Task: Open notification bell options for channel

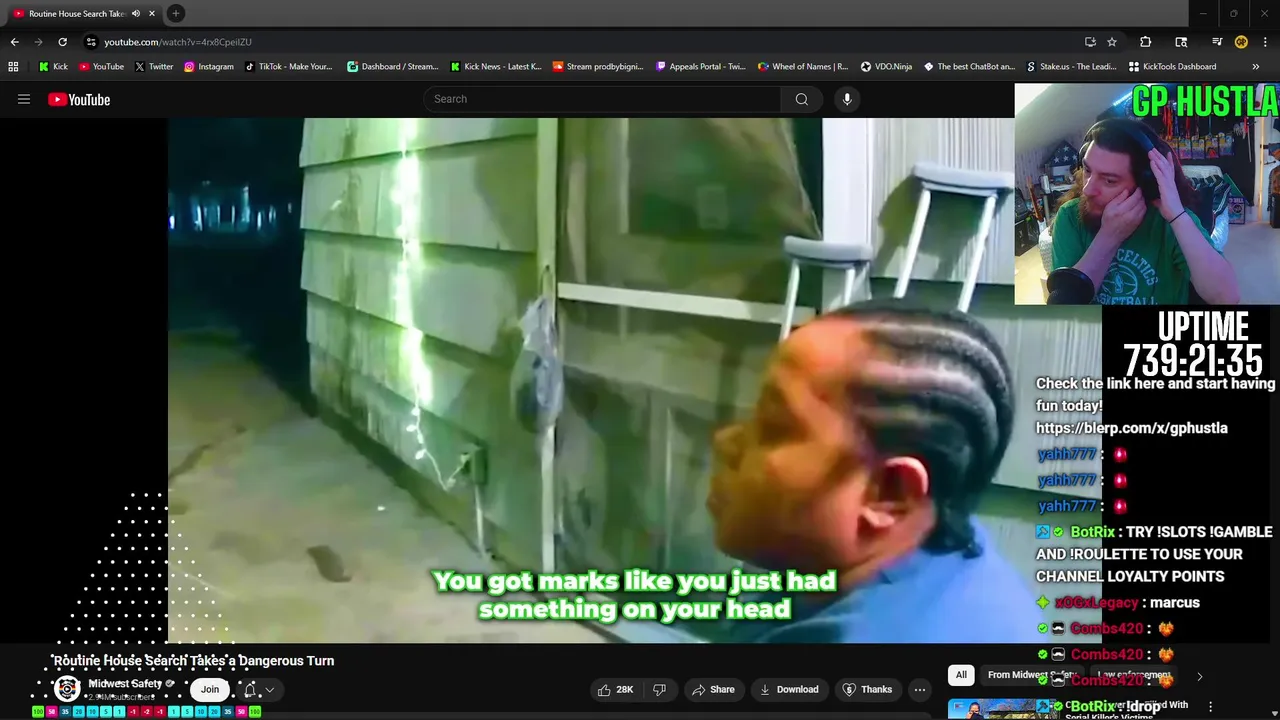Action: pos(258,689)
